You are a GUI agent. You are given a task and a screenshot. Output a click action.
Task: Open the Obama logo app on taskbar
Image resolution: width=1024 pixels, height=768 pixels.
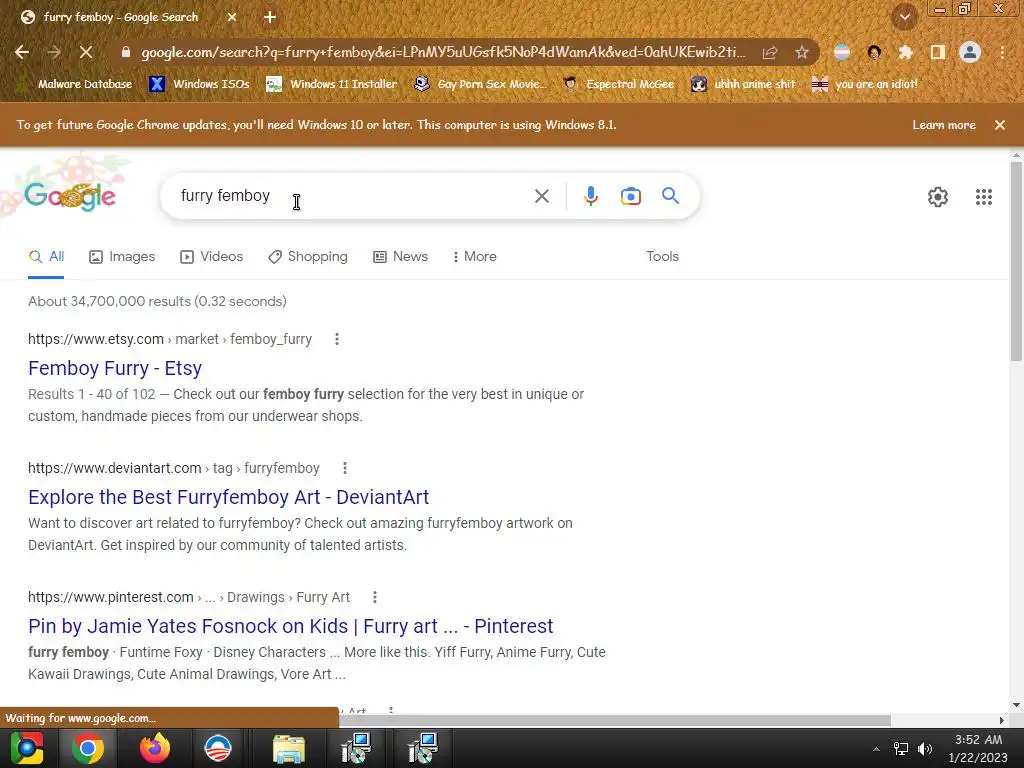[x=217, y=748]
